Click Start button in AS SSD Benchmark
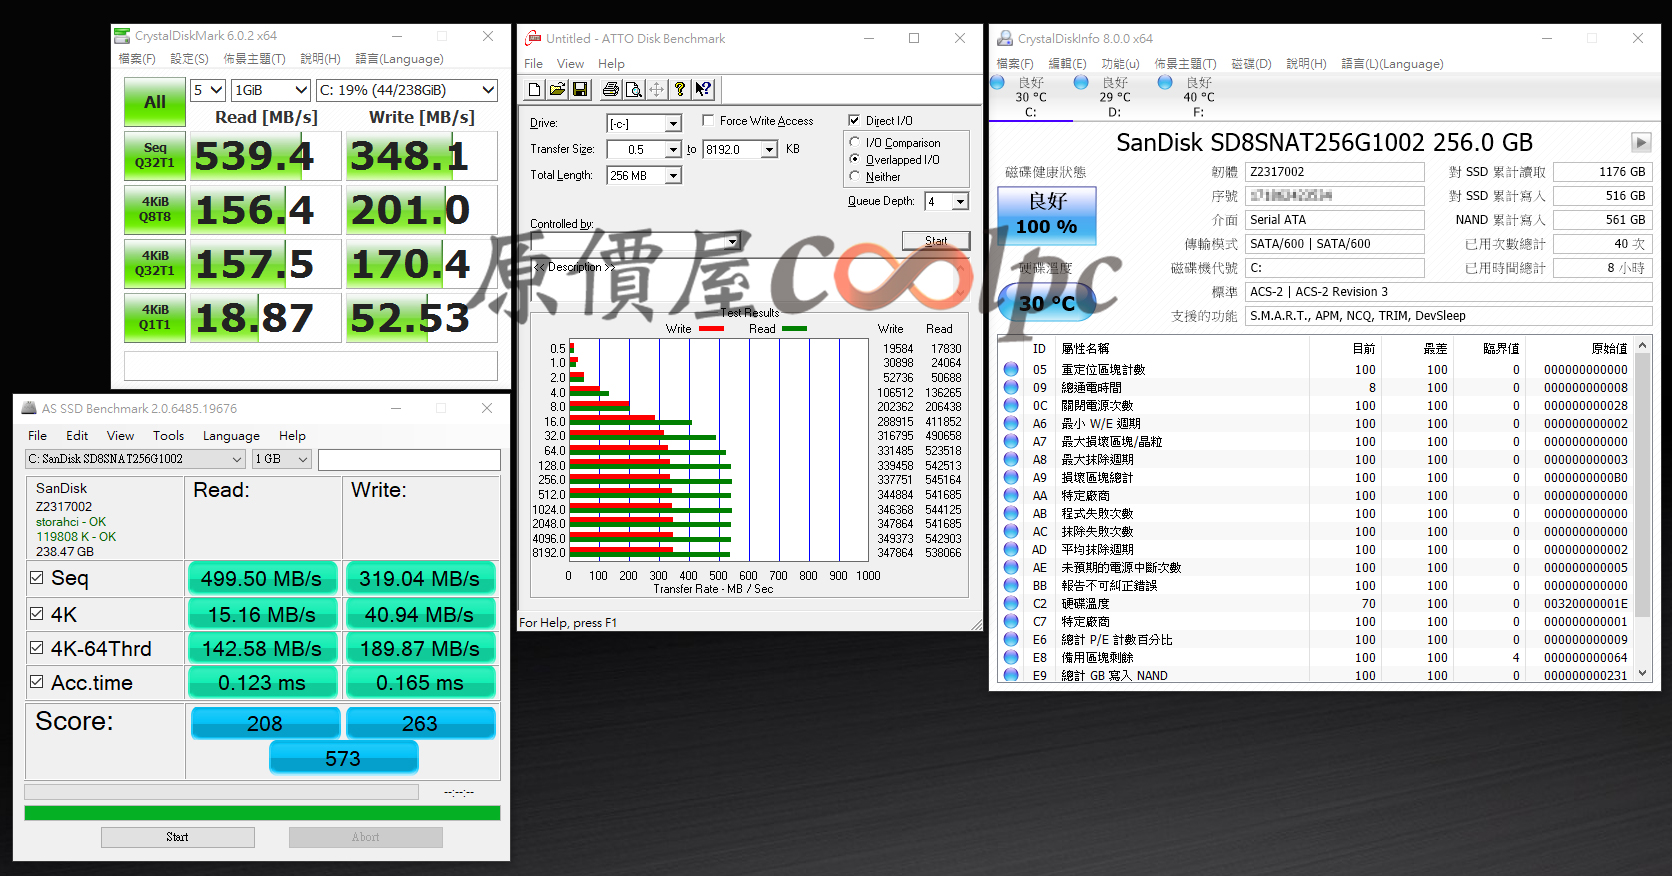This screenshot has height=876, width=1672. (x=177, y=837)
